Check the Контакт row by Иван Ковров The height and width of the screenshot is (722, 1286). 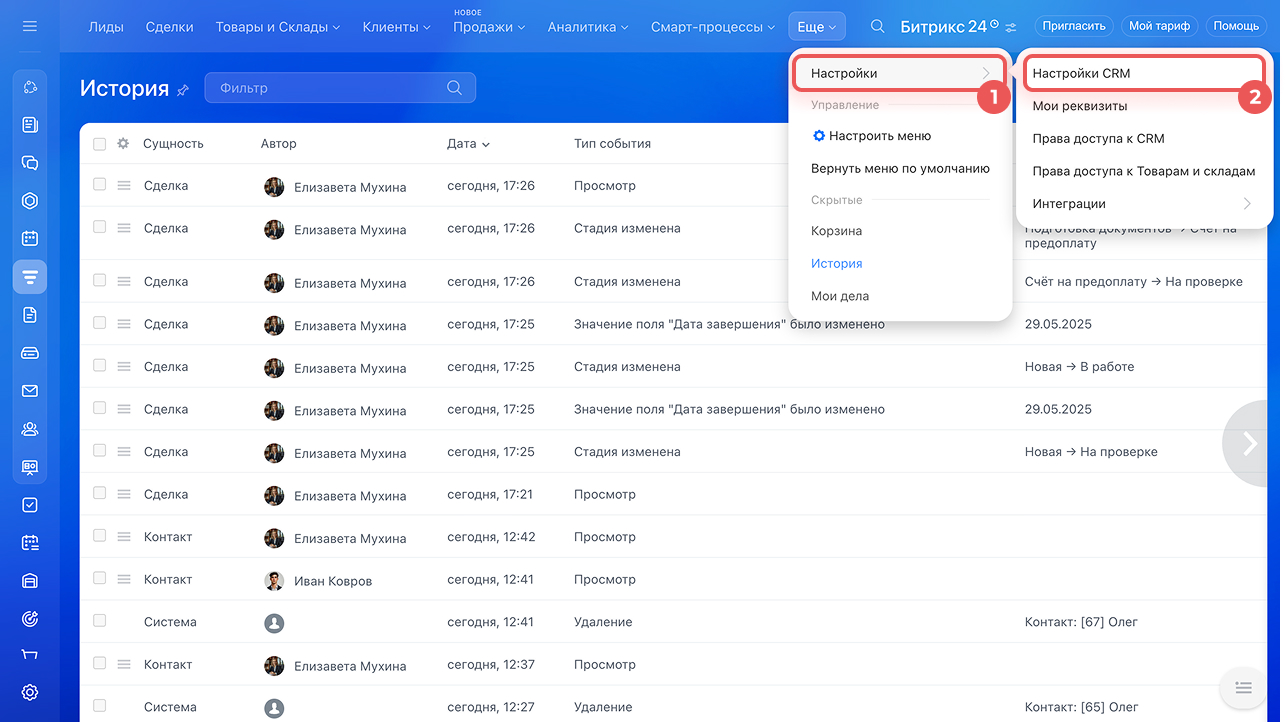point(99,578)
